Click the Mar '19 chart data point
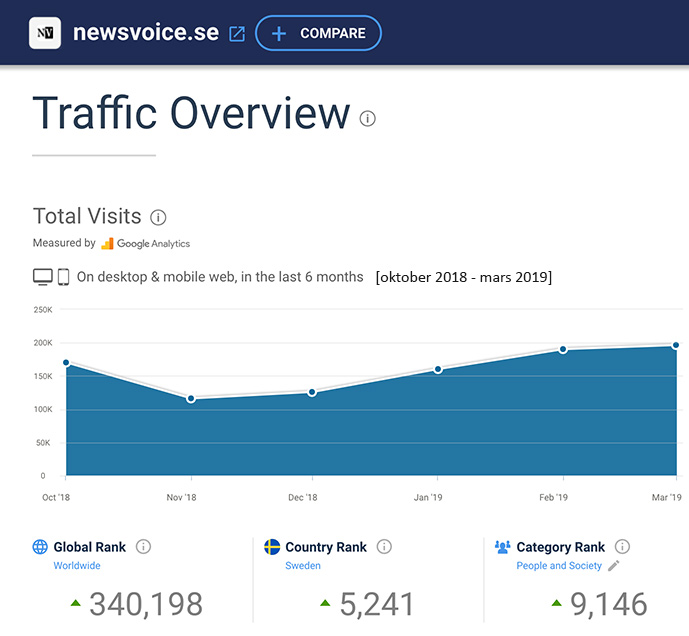 tap(676, 345)
